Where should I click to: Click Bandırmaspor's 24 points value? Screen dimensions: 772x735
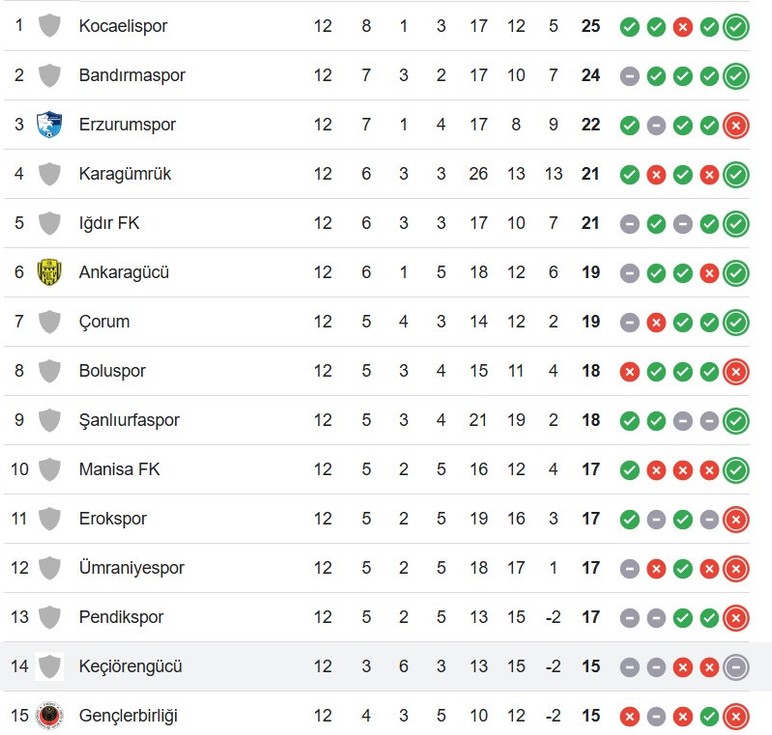[x=590, y=75]
